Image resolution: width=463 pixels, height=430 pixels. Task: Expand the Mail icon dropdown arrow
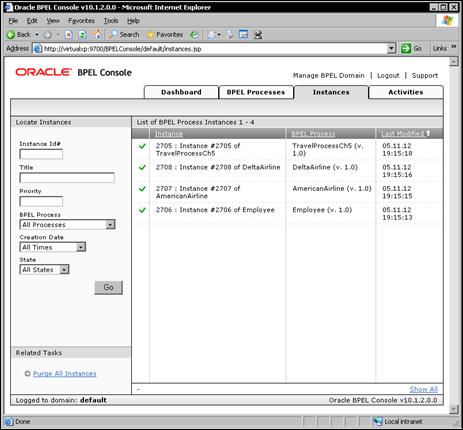click(219, 35)
